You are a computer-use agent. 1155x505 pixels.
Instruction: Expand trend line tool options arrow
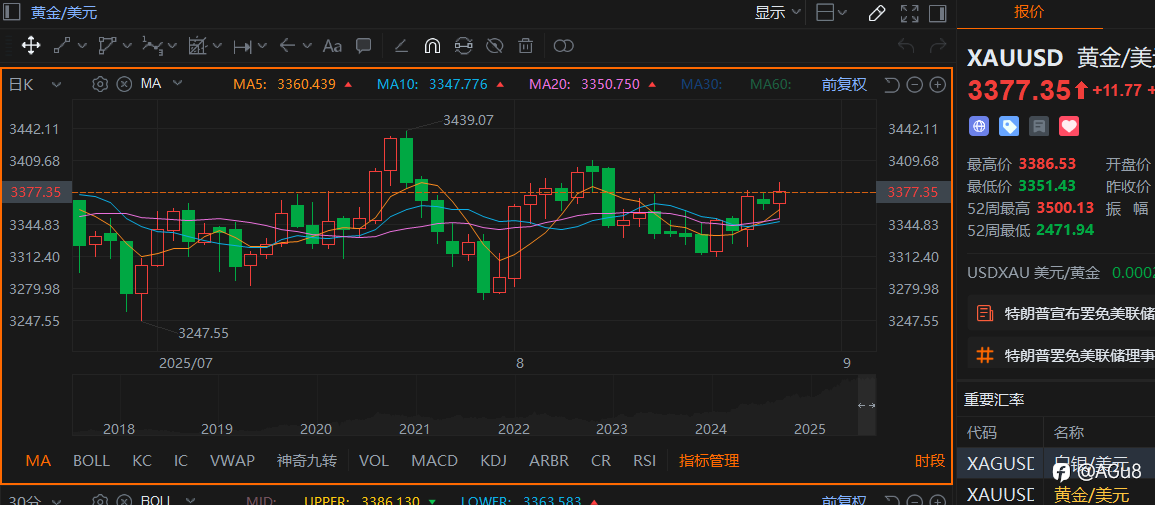pos(82,46)
